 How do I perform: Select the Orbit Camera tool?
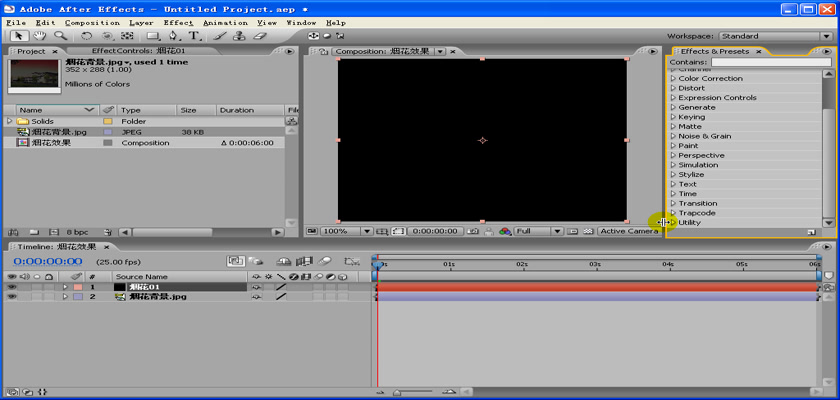[x=107, y=36]
